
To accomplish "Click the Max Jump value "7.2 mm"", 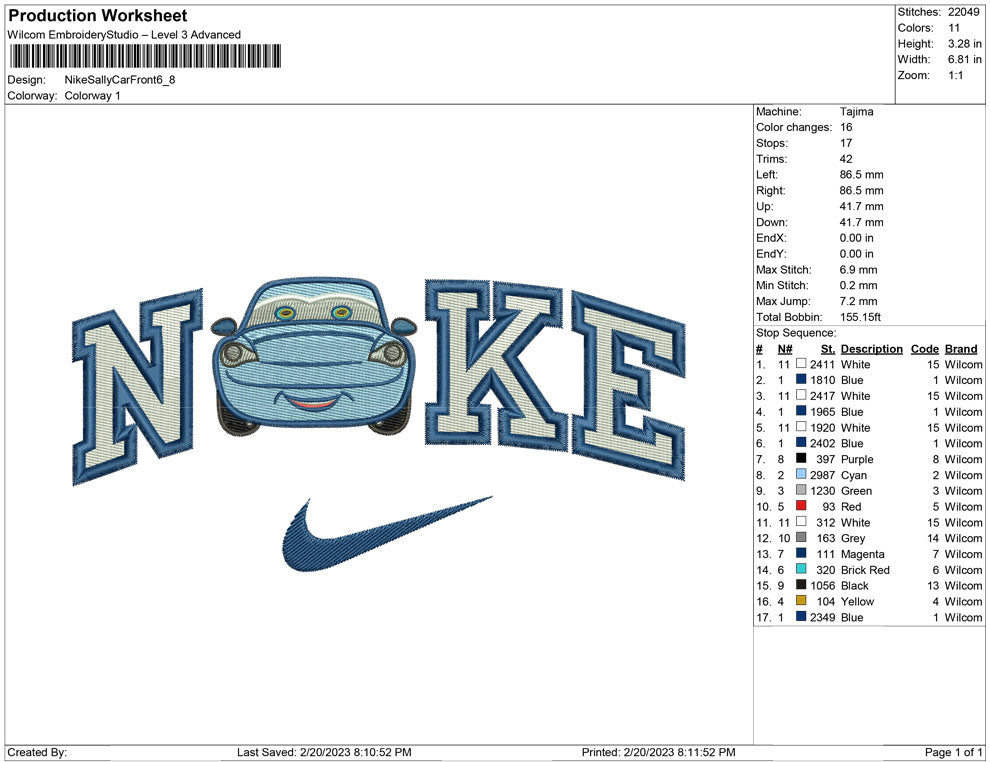I will click(x=859, y=301).
